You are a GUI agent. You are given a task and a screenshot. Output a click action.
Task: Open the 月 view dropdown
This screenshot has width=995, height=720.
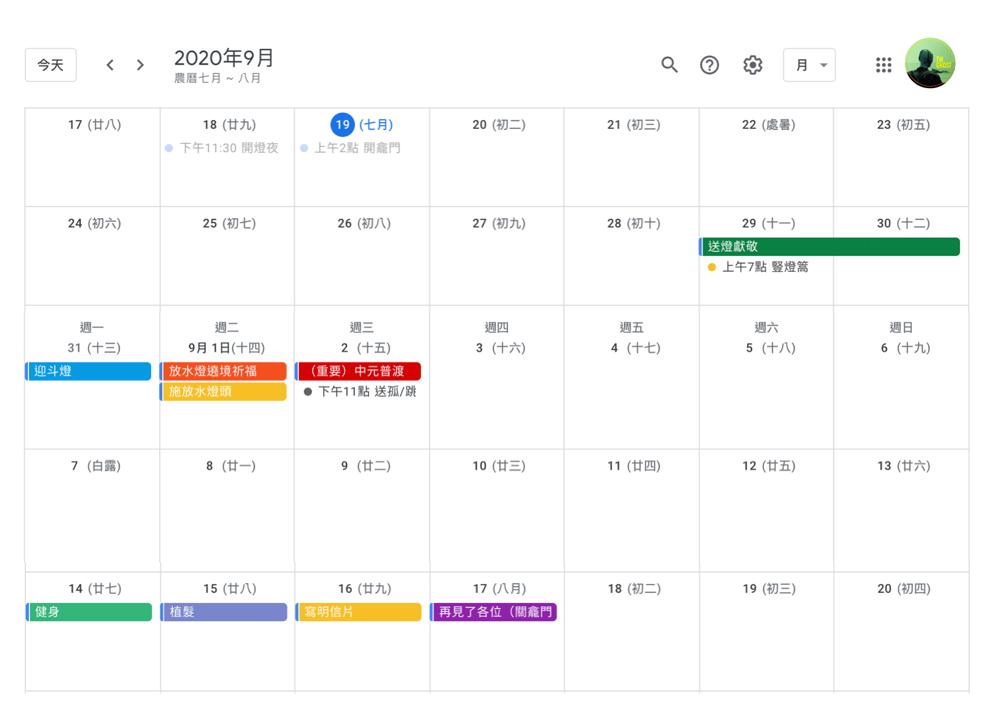(x=802, y=64)
